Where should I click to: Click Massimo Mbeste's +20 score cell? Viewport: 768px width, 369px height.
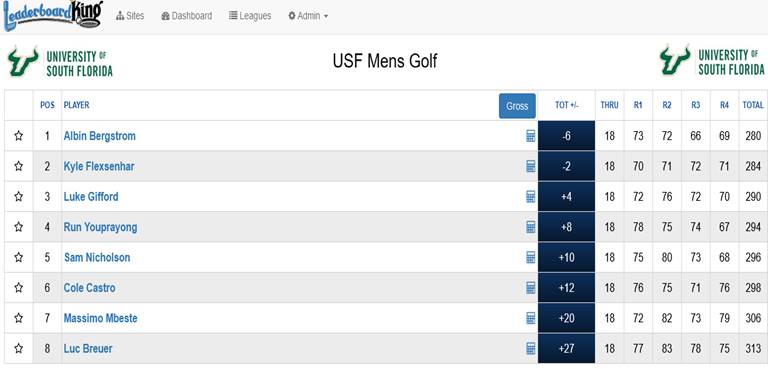click(x=566, y=319)
